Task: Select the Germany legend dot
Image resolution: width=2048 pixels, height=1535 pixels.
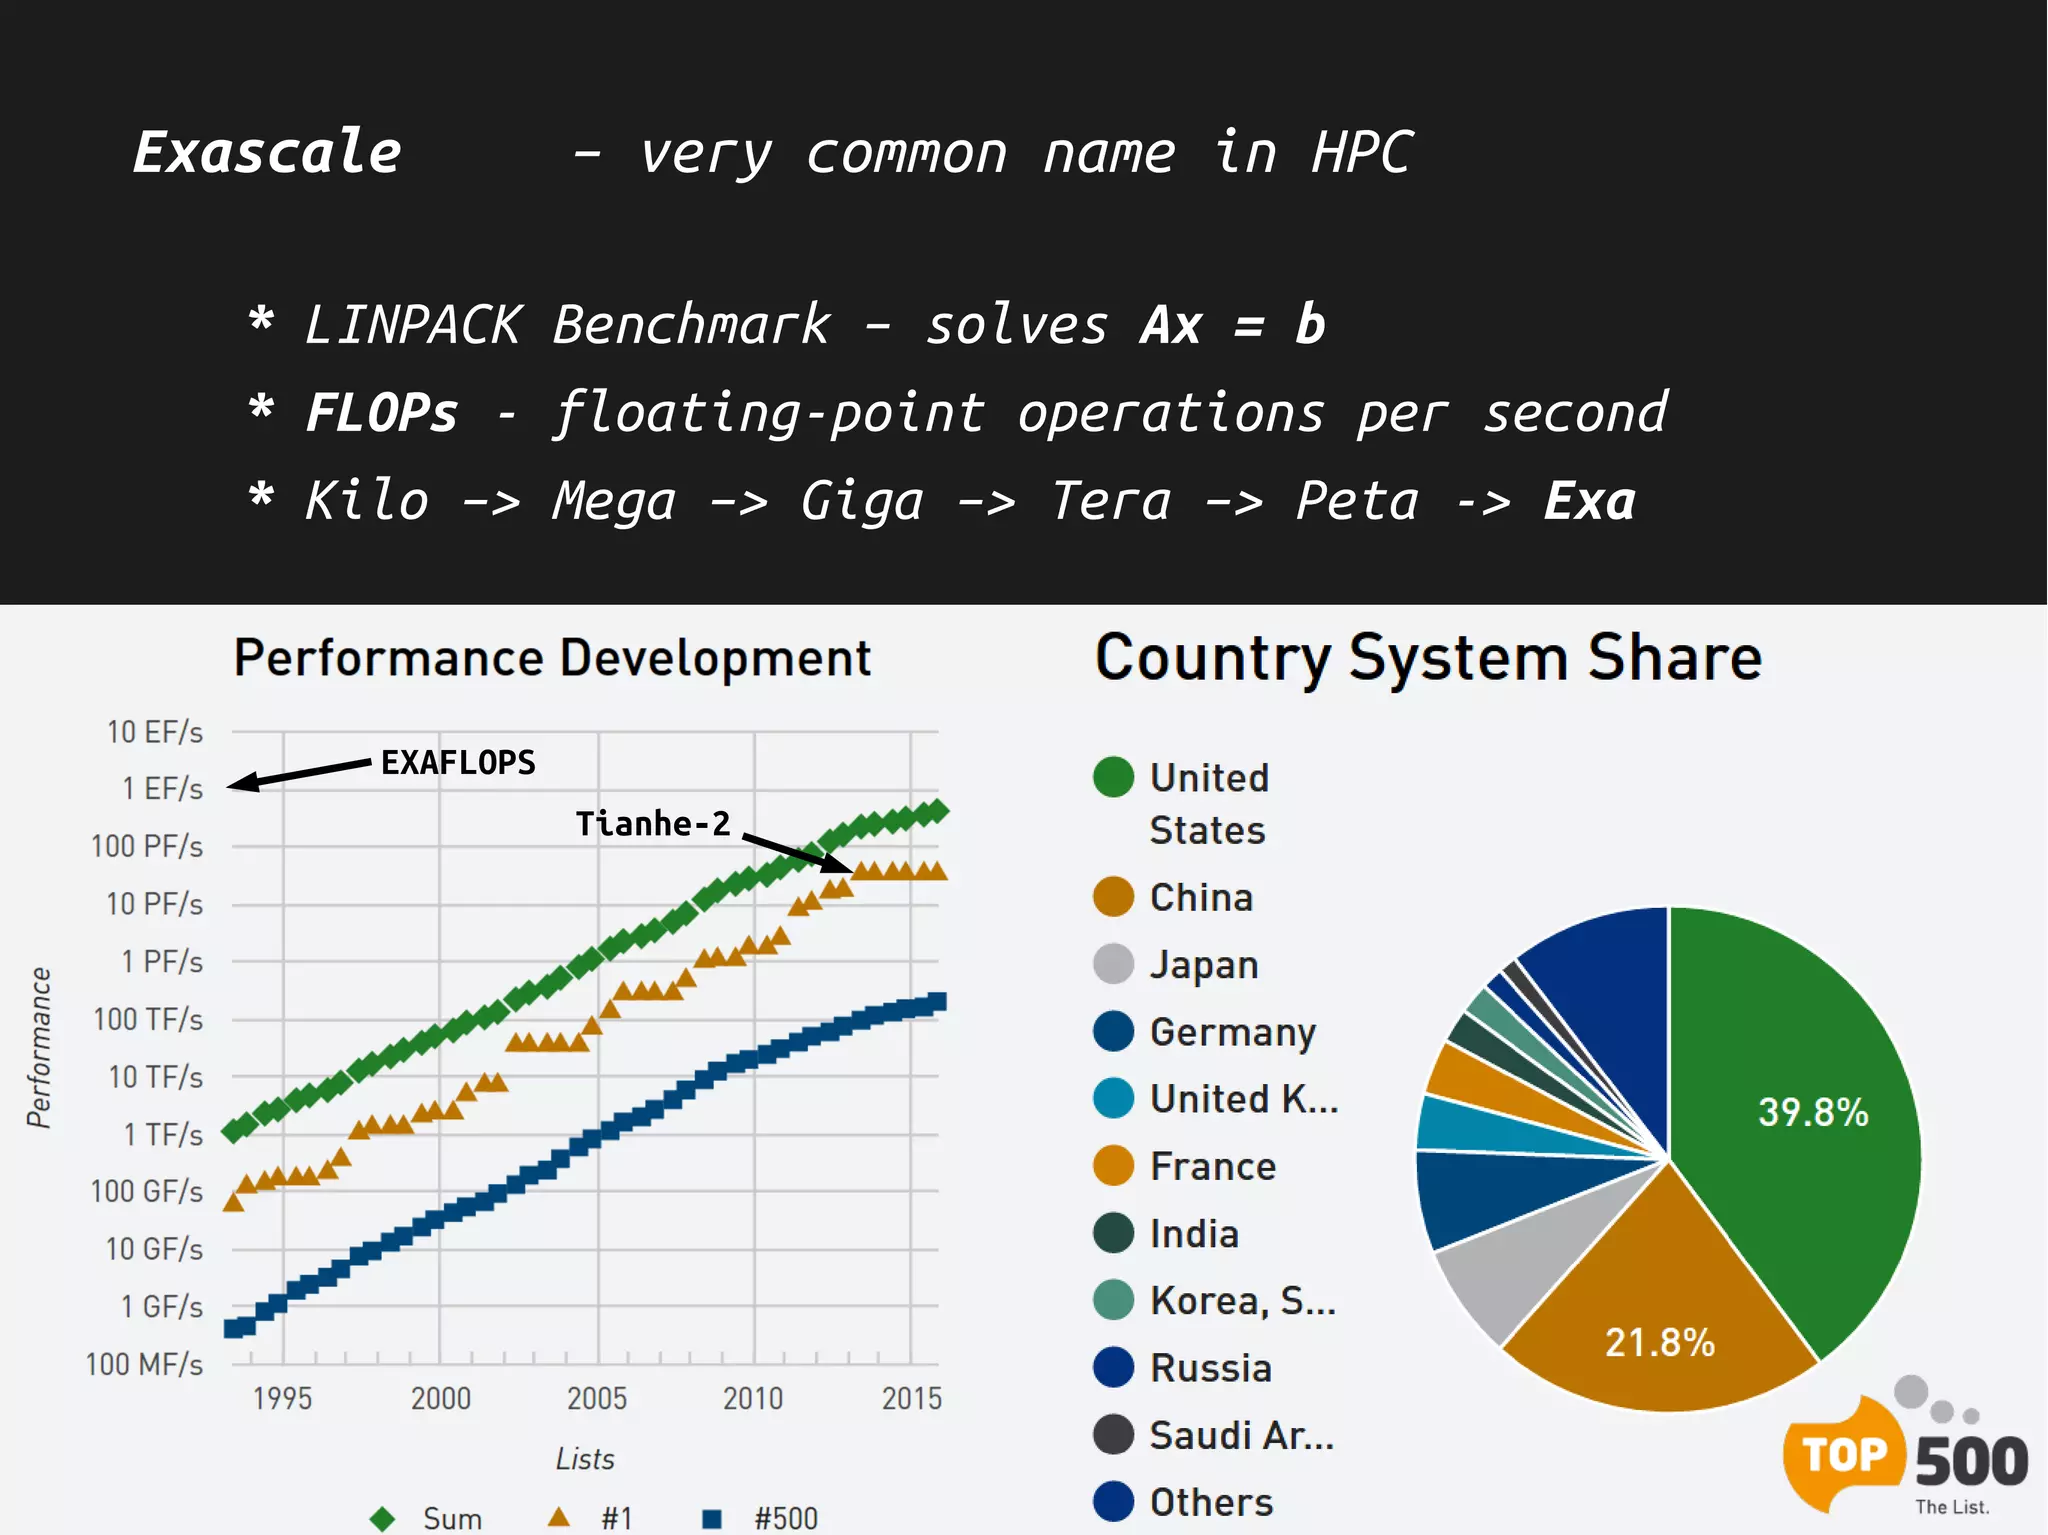Action: (x=1113, y=1031)
